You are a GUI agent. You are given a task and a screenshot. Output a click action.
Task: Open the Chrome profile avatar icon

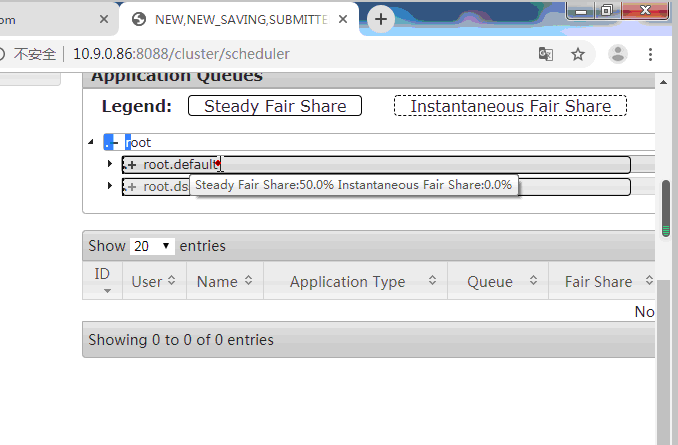point(619,54)
